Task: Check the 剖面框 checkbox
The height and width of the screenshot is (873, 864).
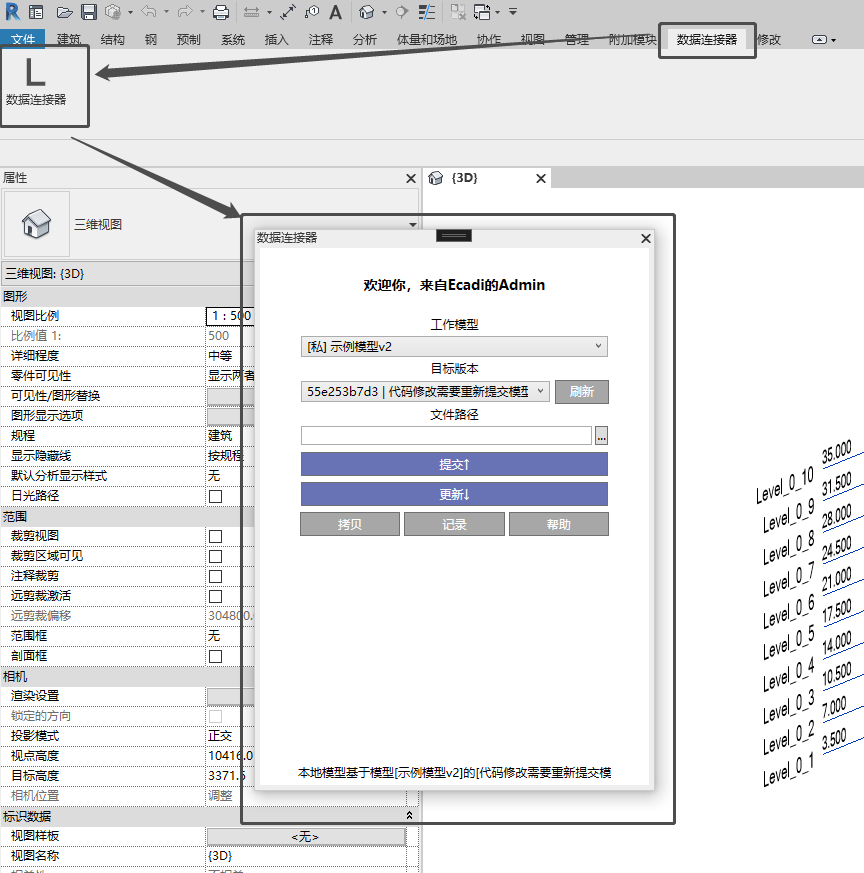Action: point(215,656)
